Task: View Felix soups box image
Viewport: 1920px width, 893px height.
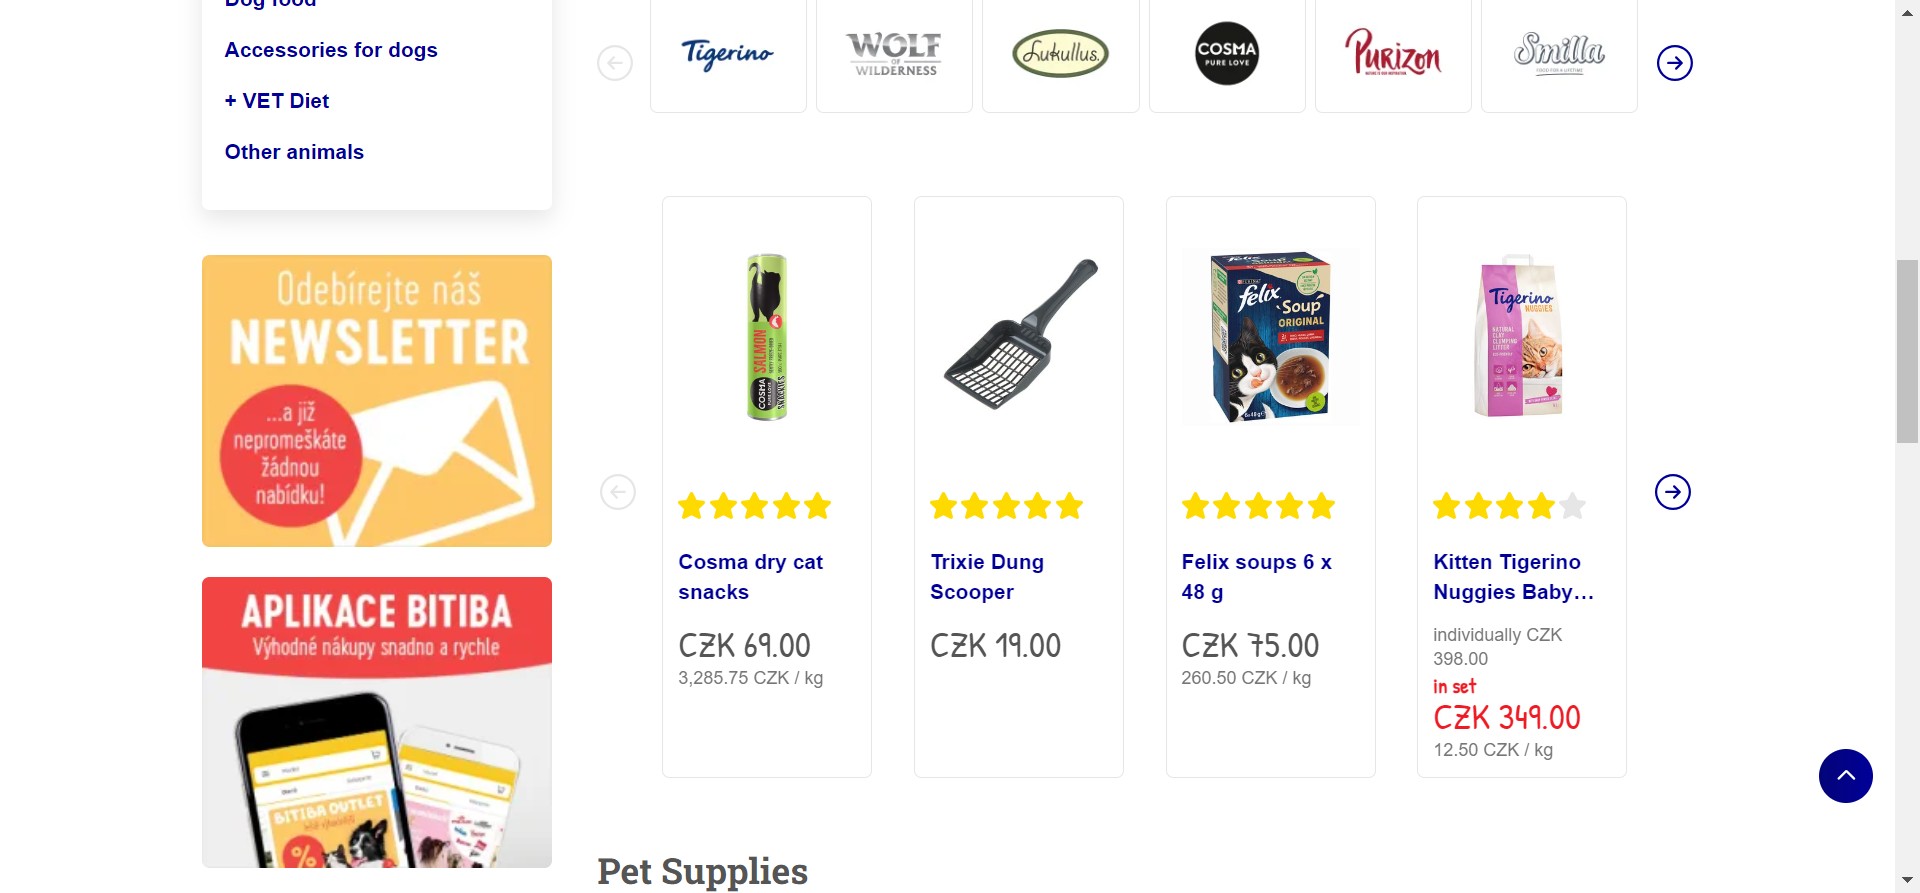Action: (x=1270, y=337)
